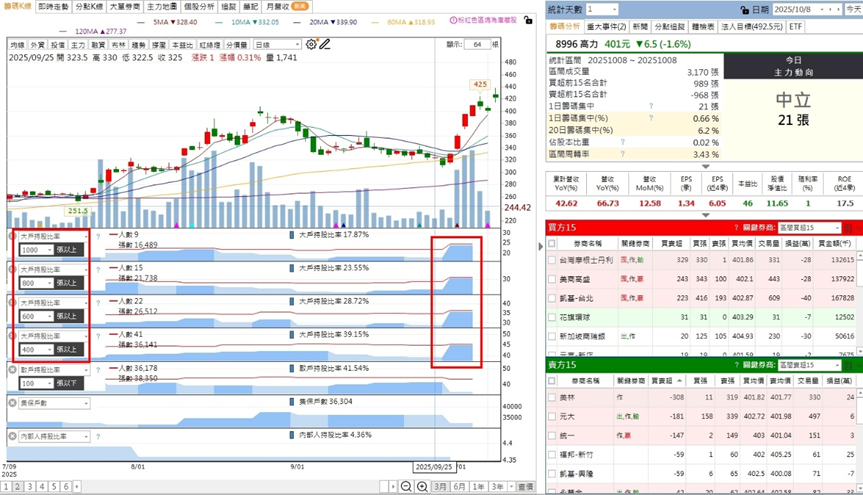
Task: Switch to the 分點K線 tab
Action: [x=89, y=7]
